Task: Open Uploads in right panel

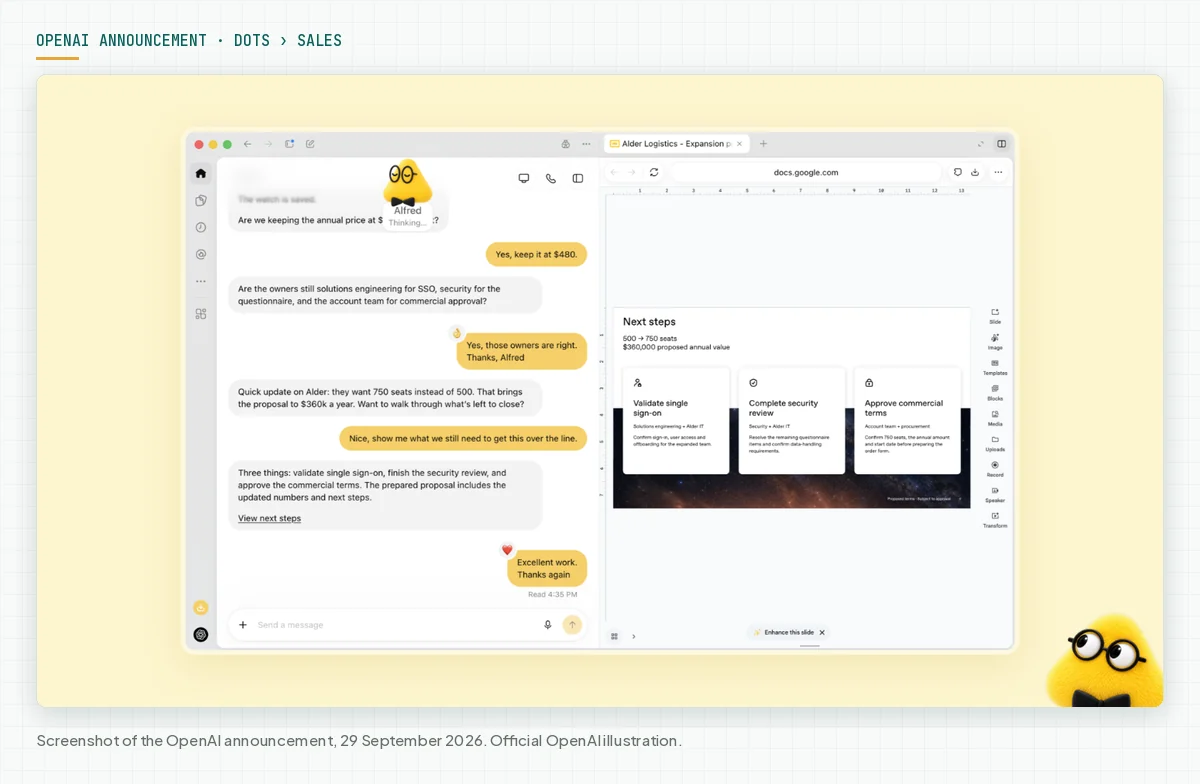Action: [x=995, y=443]
